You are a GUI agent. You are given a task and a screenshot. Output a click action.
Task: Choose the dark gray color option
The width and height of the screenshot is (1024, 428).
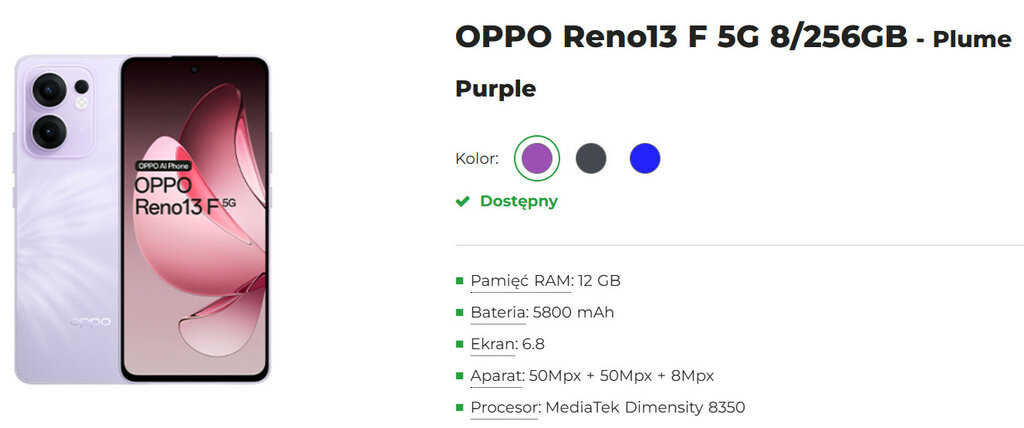tap(591, 158)
